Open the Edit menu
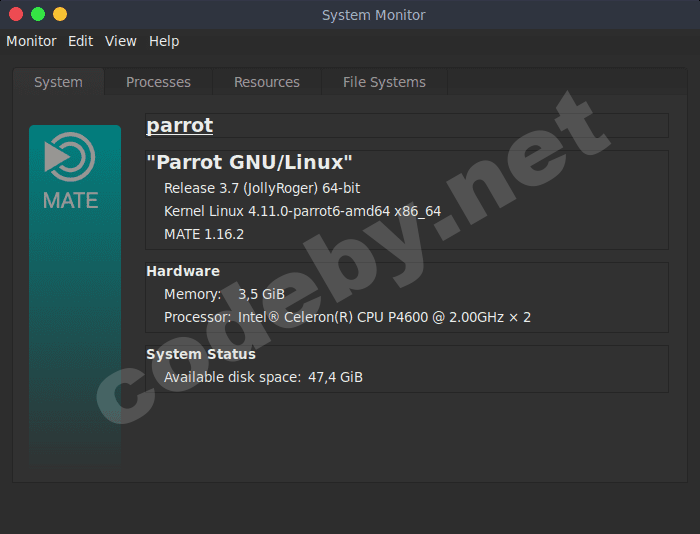Viewport: 700px width, 534px height. pyautogui.click(x=80, y=41)
